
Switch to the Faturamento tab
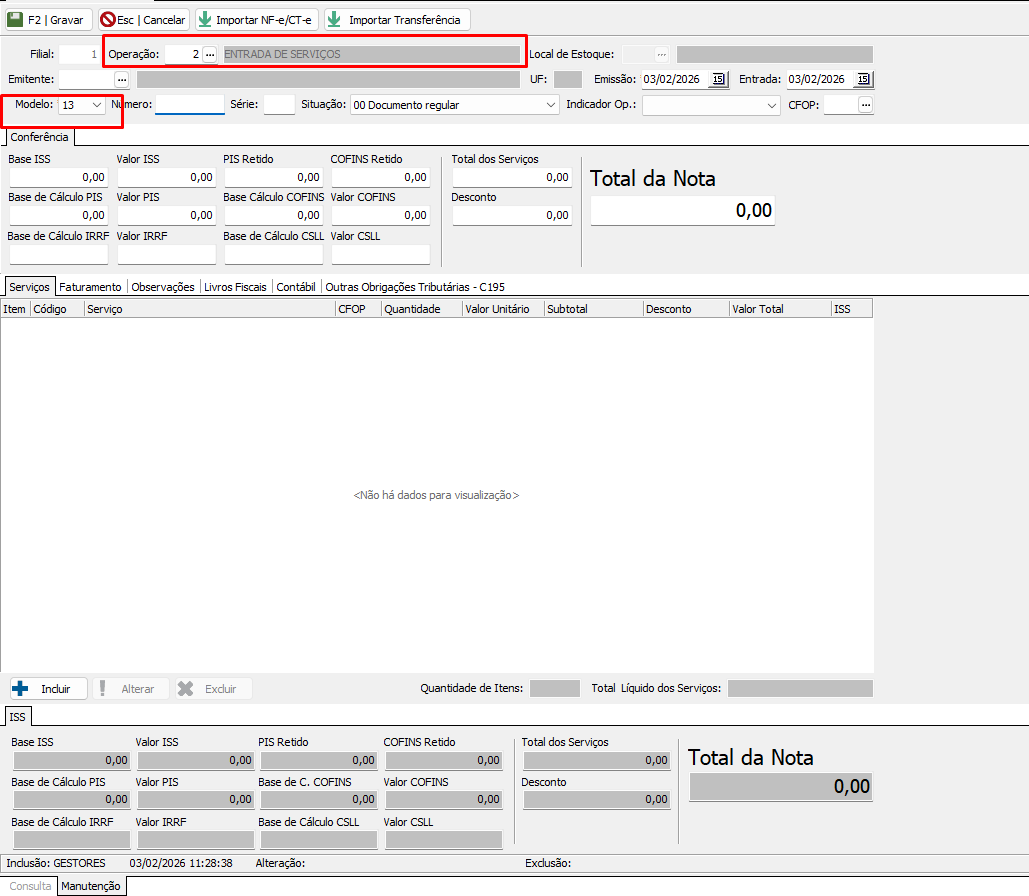pos(90,286)
